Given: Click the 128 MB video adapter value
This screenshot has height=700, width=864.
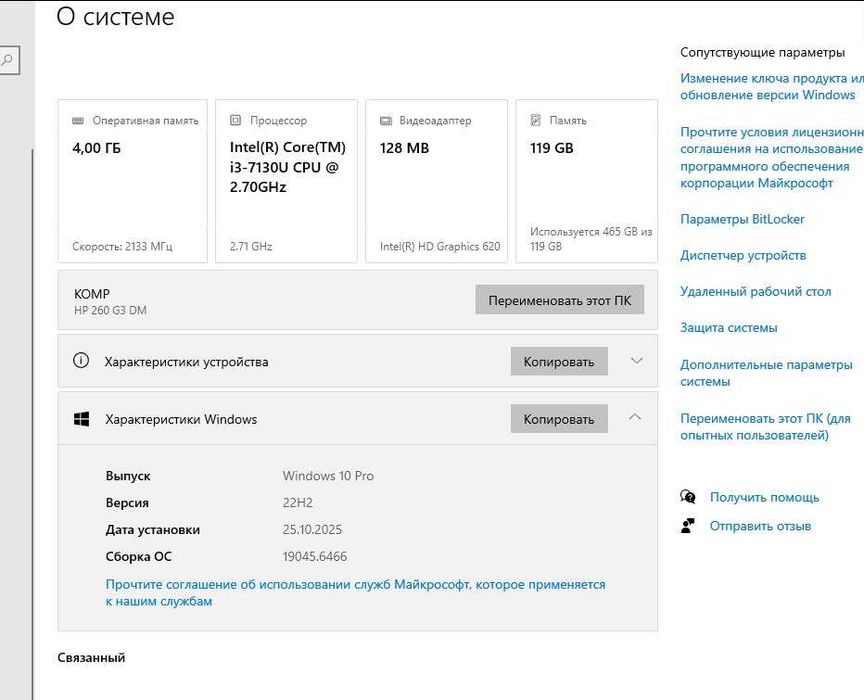Looking at the screenshot, I should (x=404, y=148).
